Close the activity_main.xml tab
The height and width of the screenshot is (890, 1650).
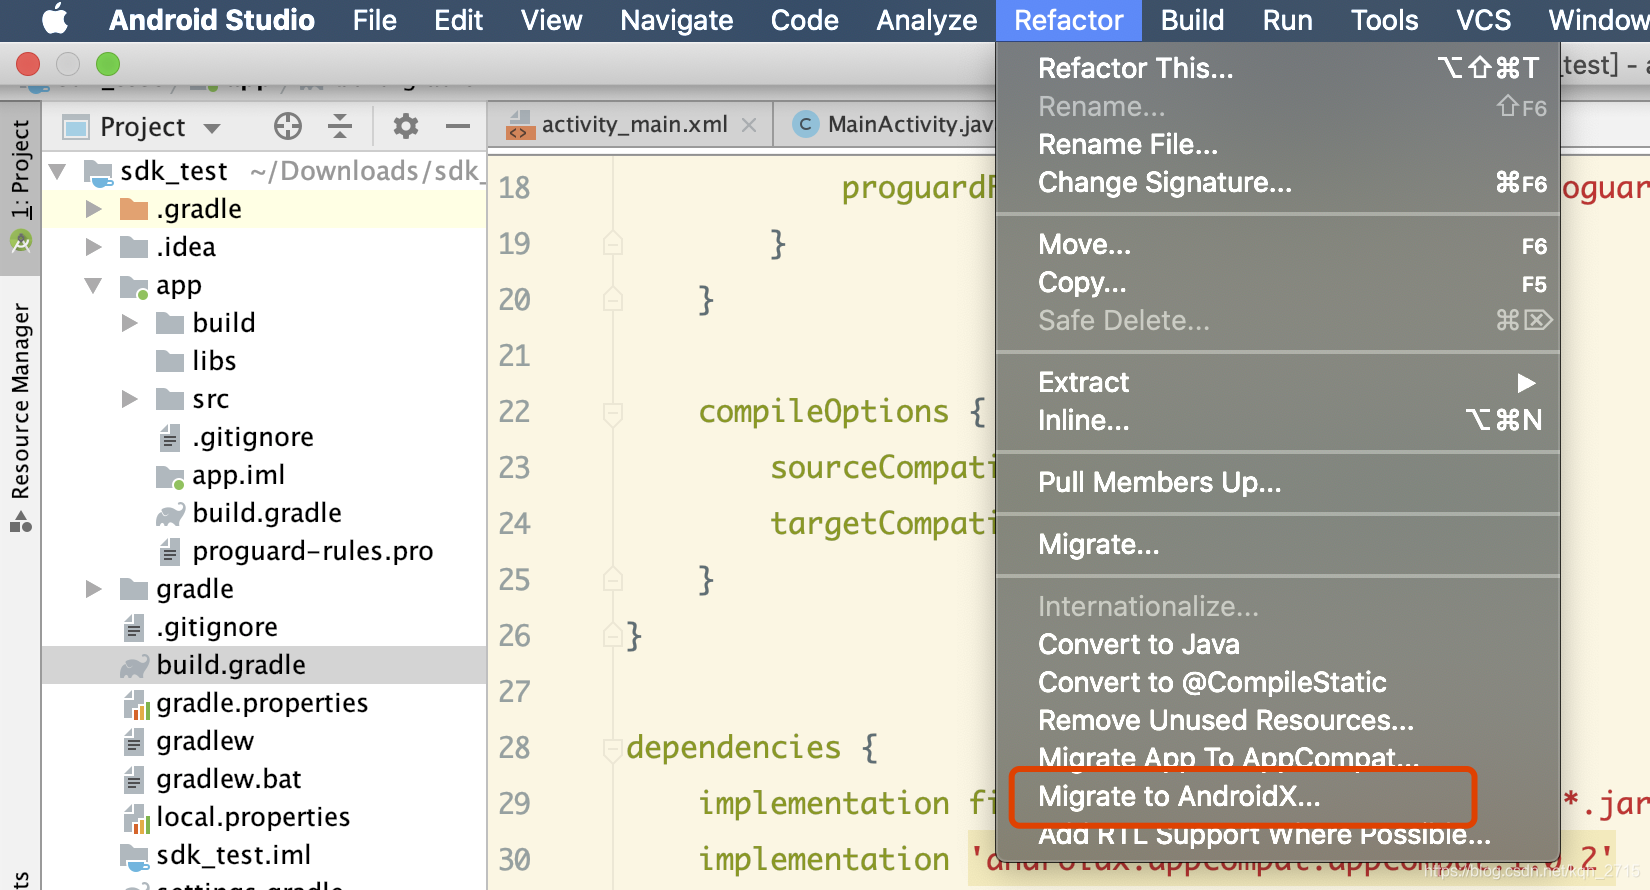(749, 125)
